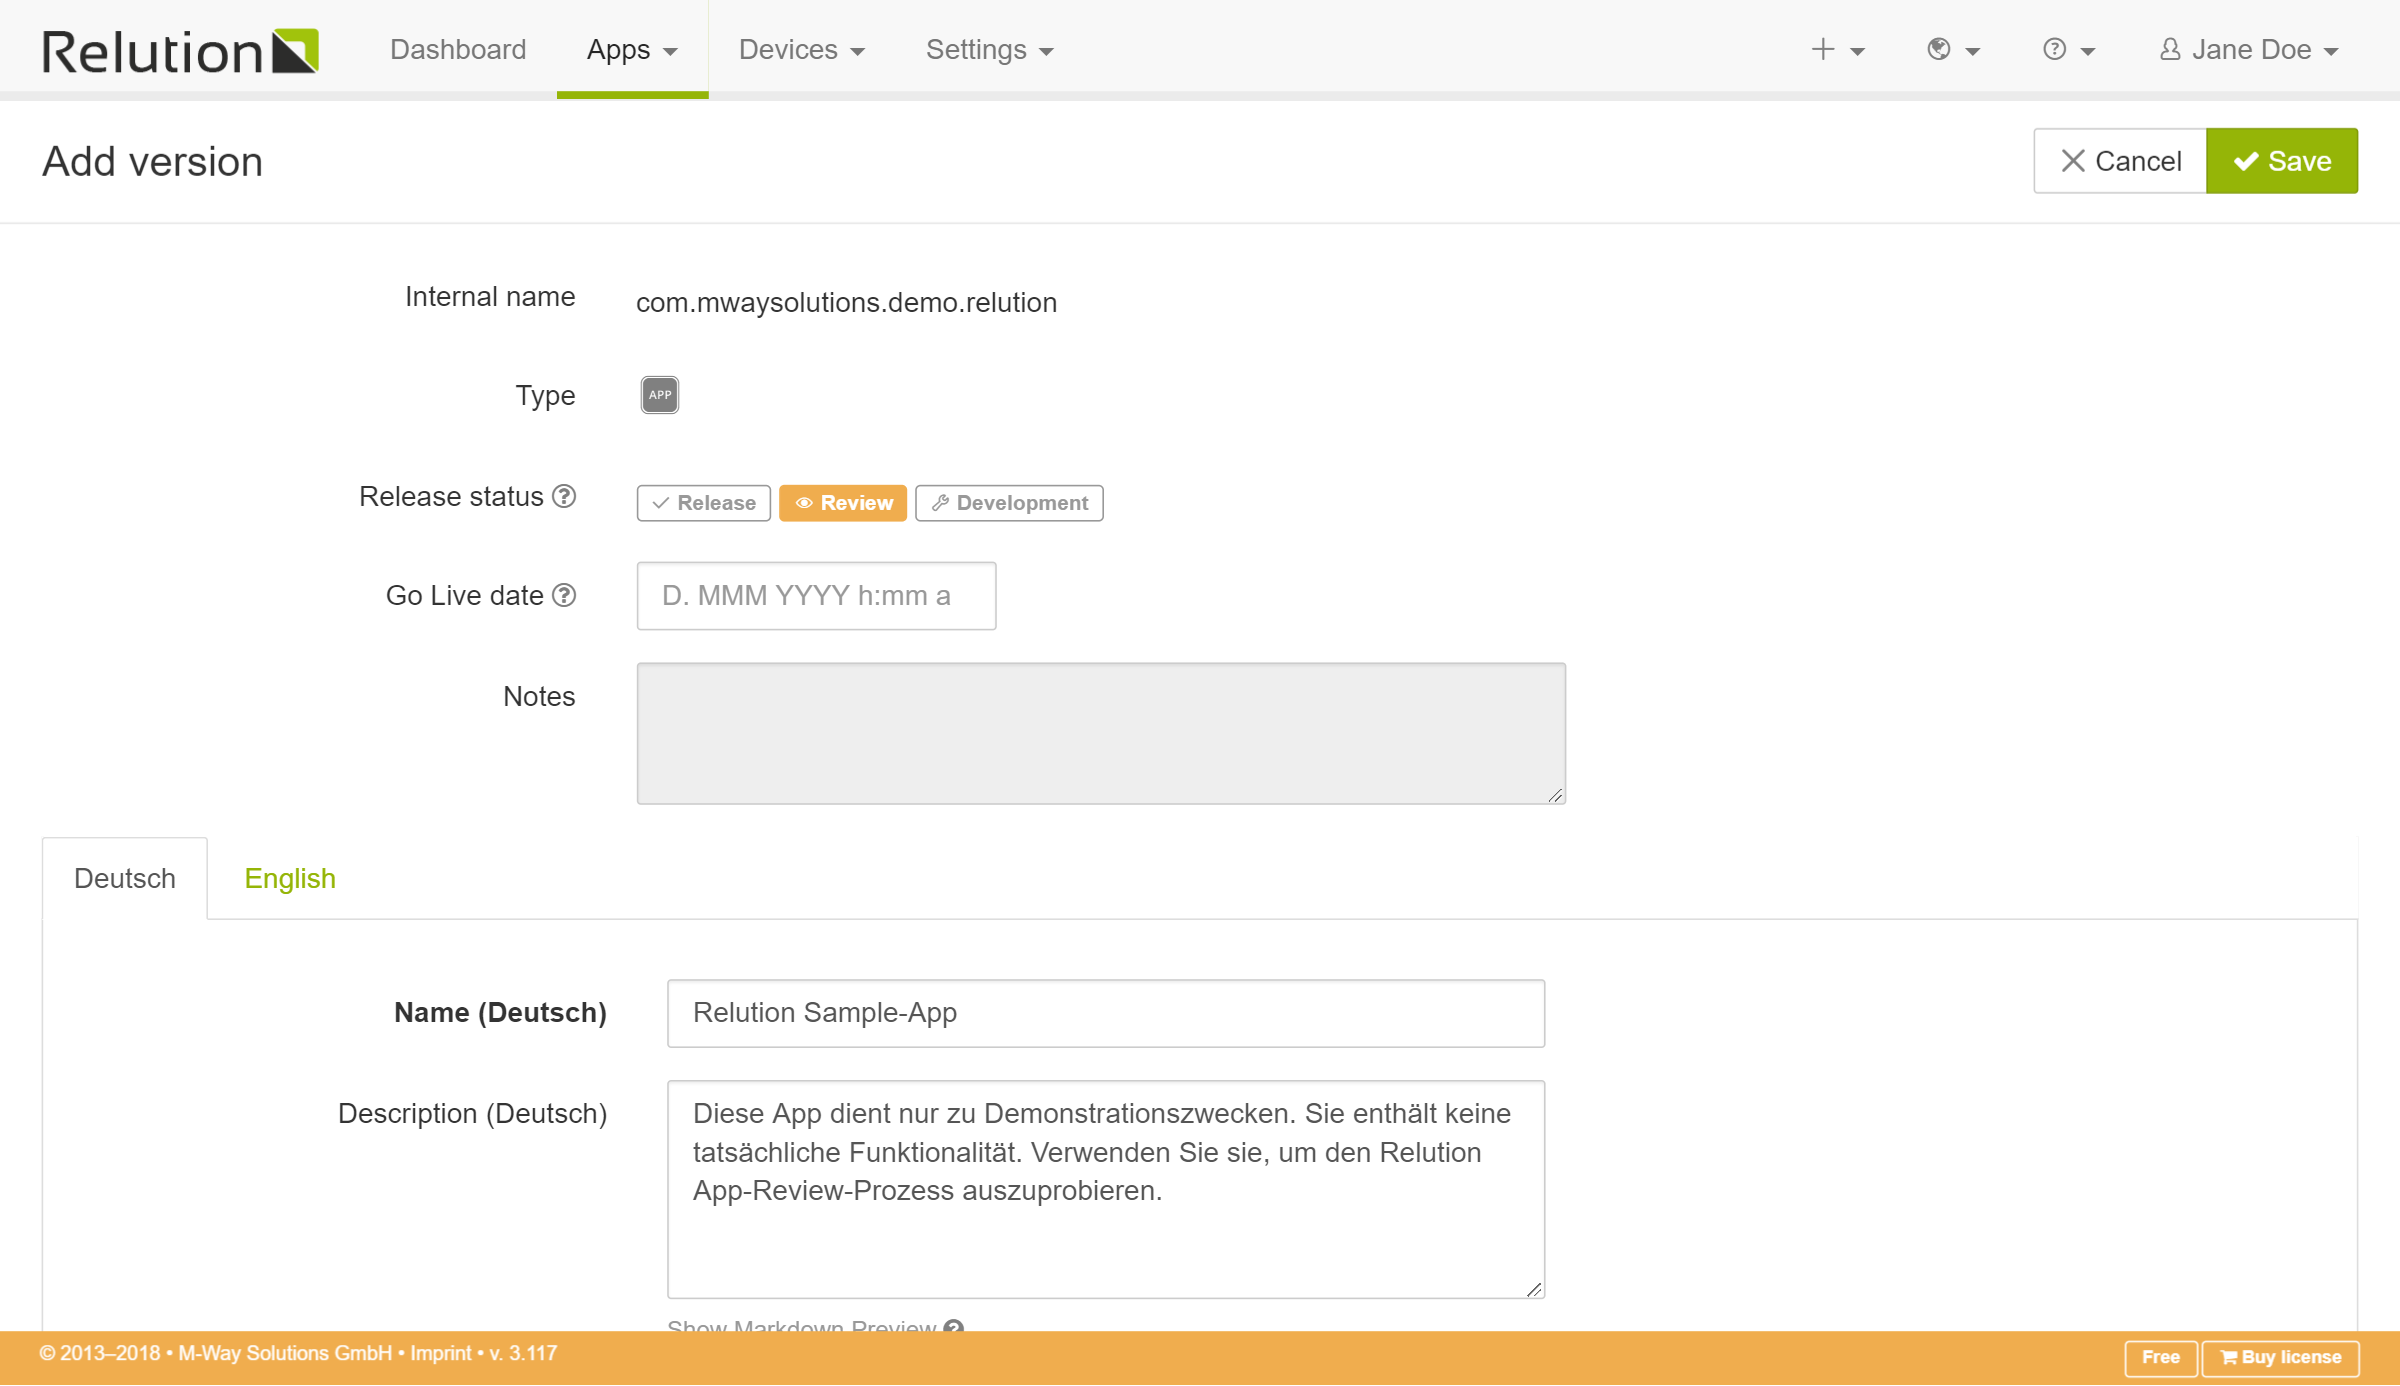2400x1386 pixels.
Task: Open the Jane Doe user menu
Action: [2248, 49]
